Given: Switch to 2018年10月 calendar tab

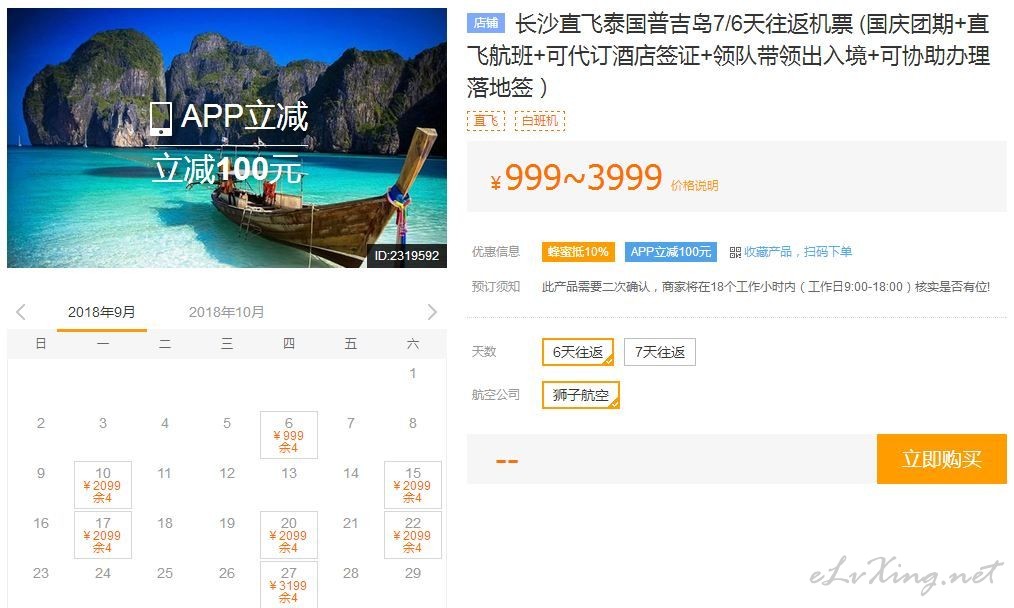Looking at the screenshot, I should coord(226,312).
